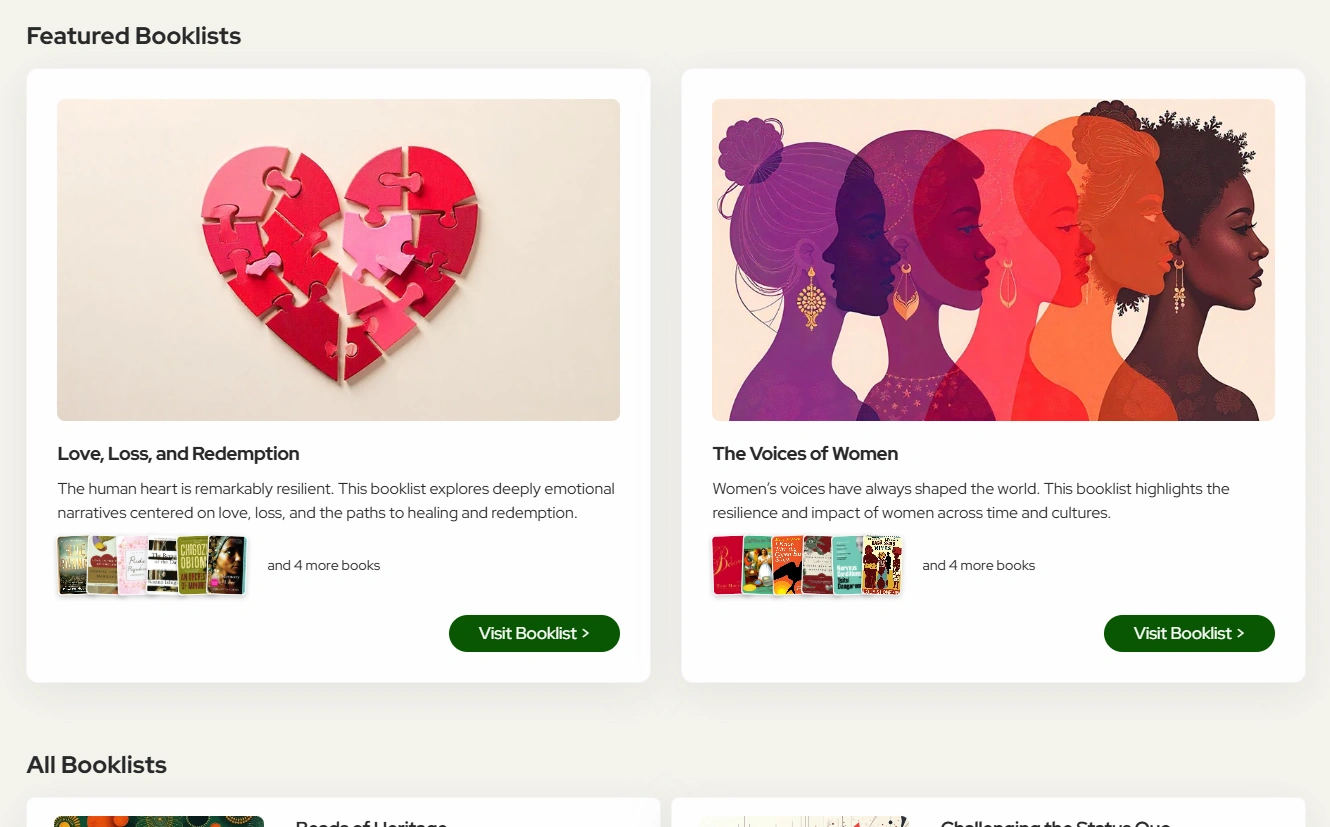The height and width of the screenshot is (827, 1330).
Task: Click the first book cover in Love, Loss list
Action: 72,565
